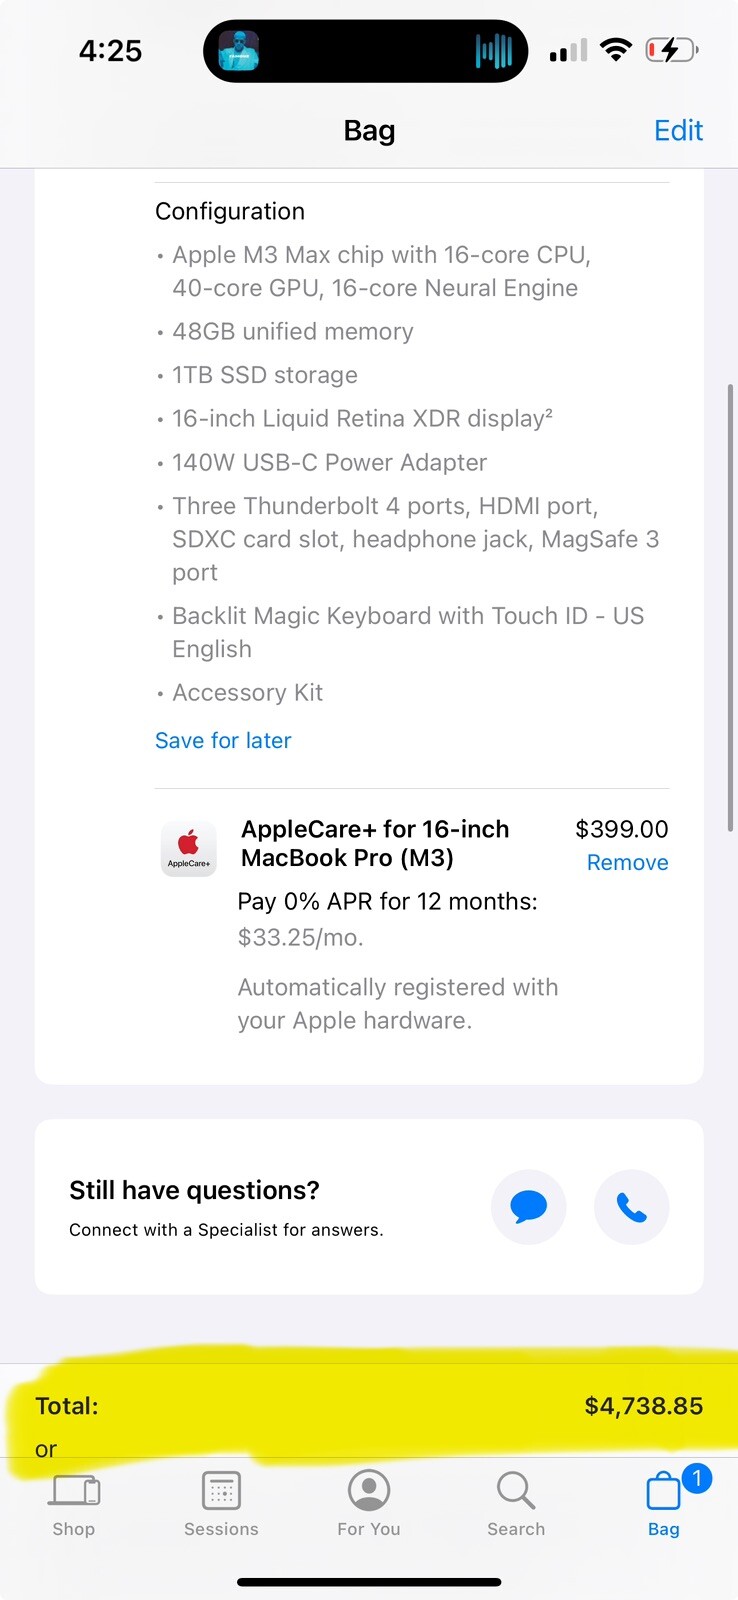Tap the Dynamic Island now-playing thumbnail
This screenshot has width=738, height=1600.
[239, 50]
